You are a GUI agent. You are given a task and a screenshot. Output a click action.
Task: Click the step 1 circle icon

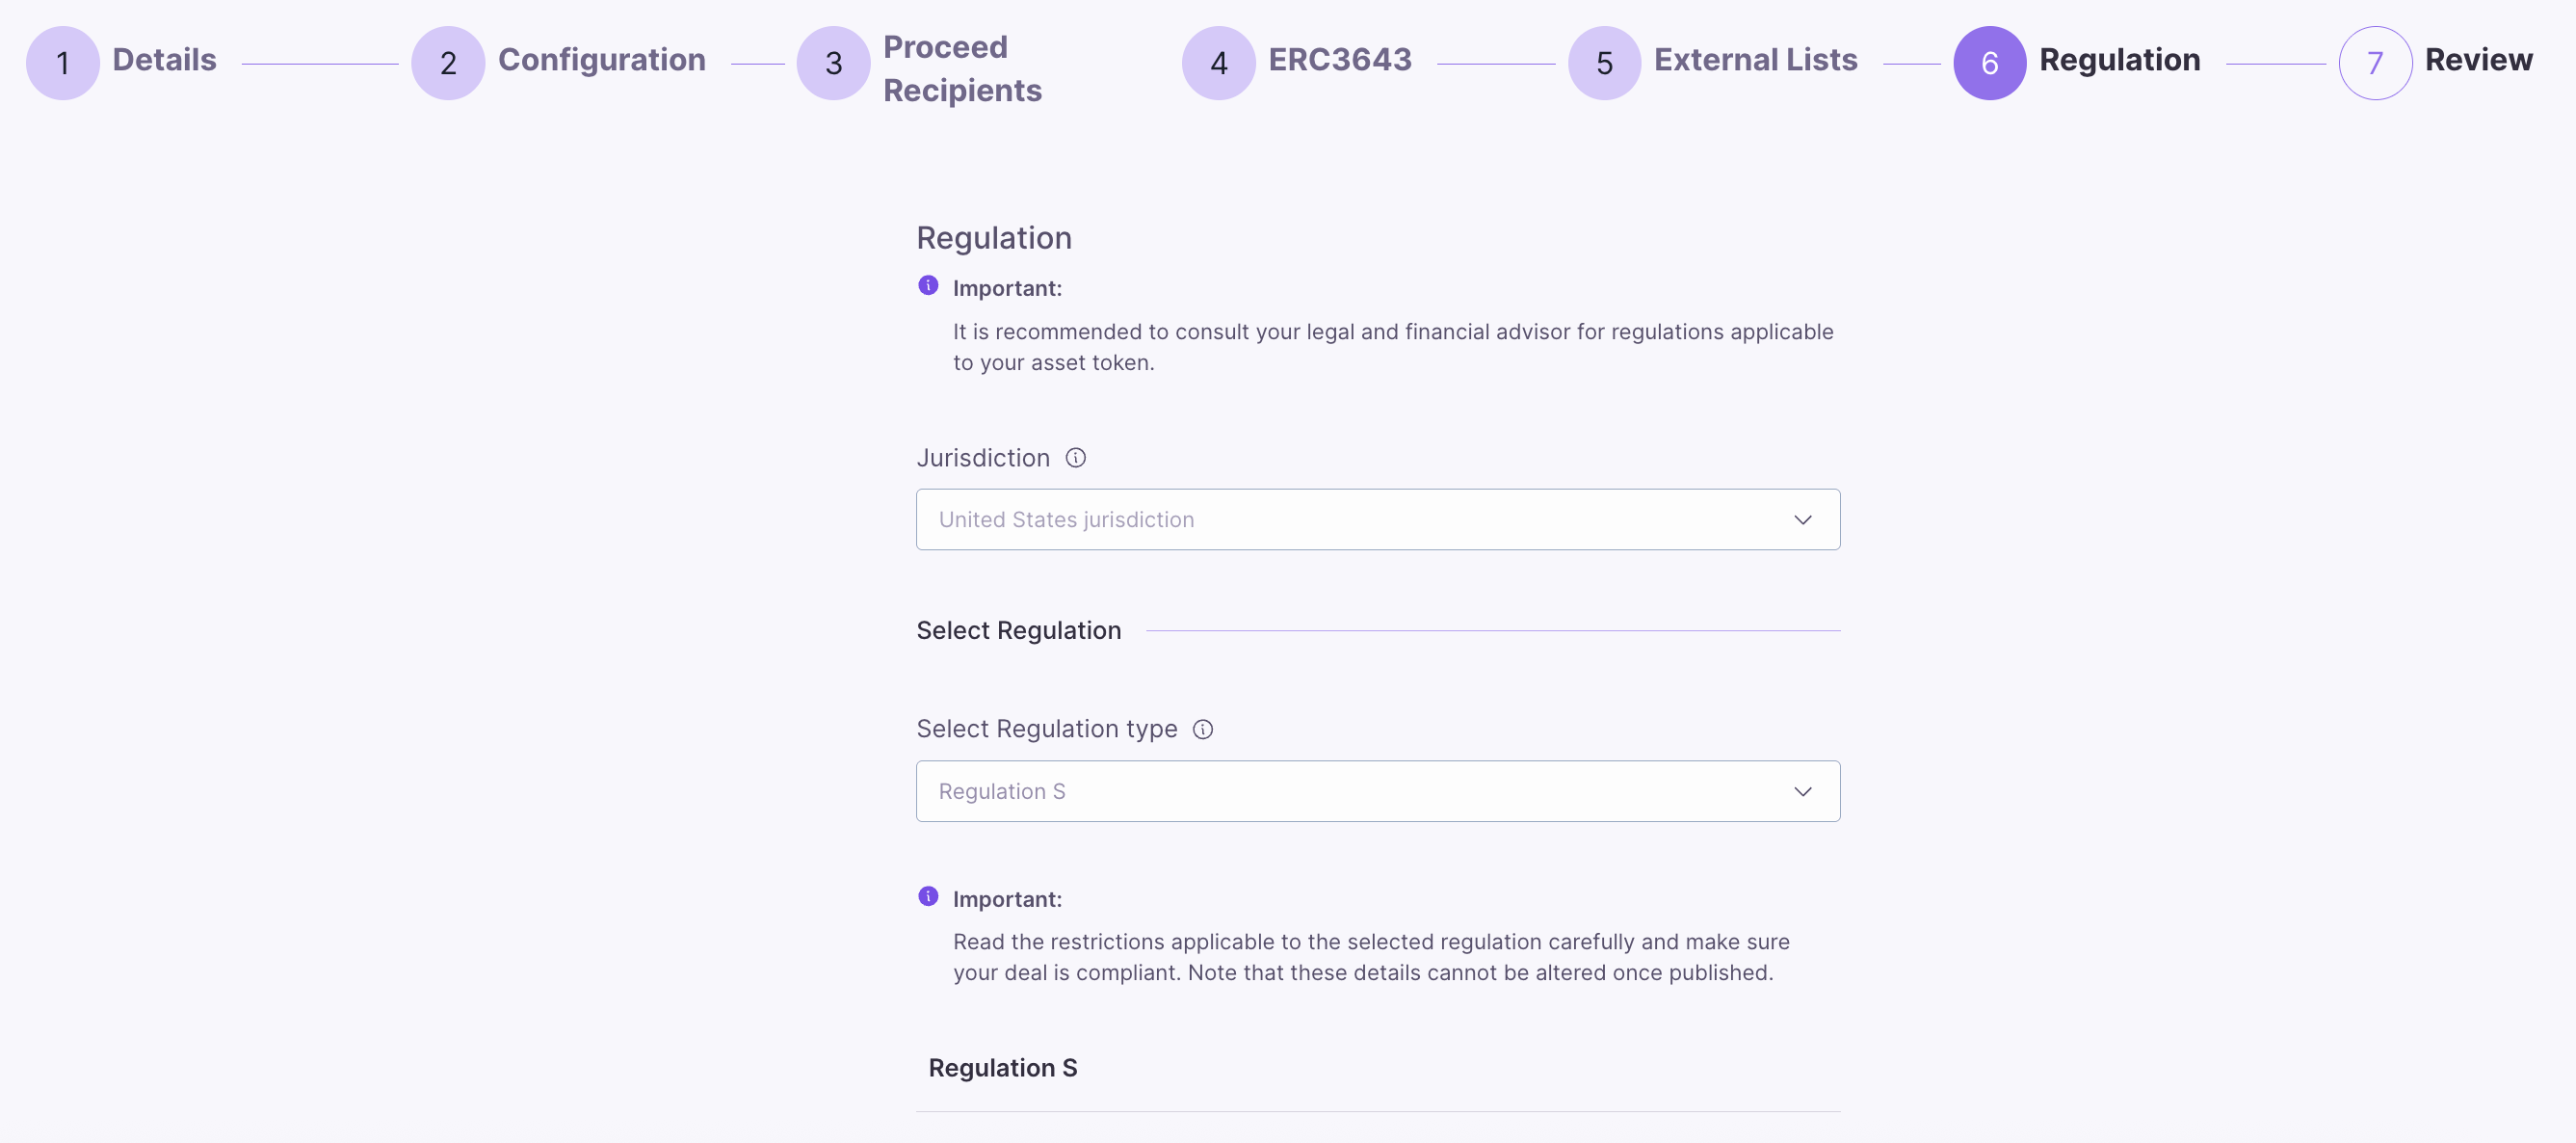(63, 63)
